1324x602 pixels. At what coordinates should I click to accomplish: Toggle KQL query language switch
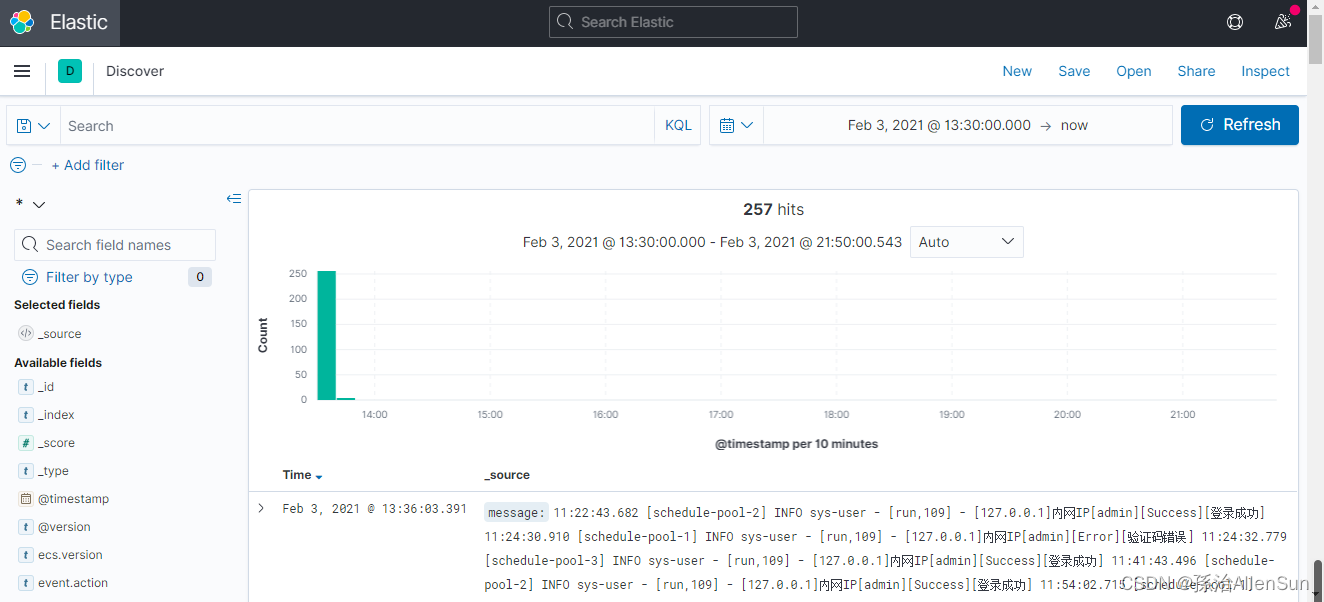coord(679,126)
